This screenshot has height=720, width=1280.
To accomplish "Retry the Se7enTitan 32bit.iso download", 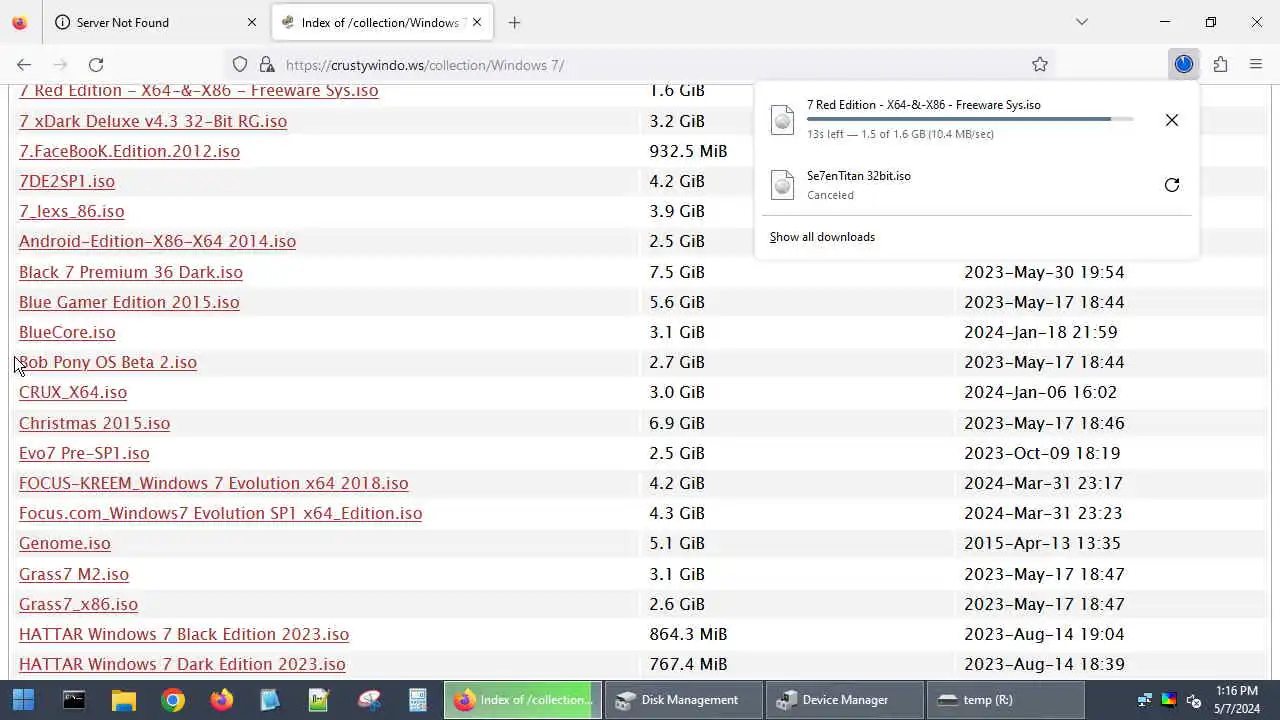I will click(1172, 185).
